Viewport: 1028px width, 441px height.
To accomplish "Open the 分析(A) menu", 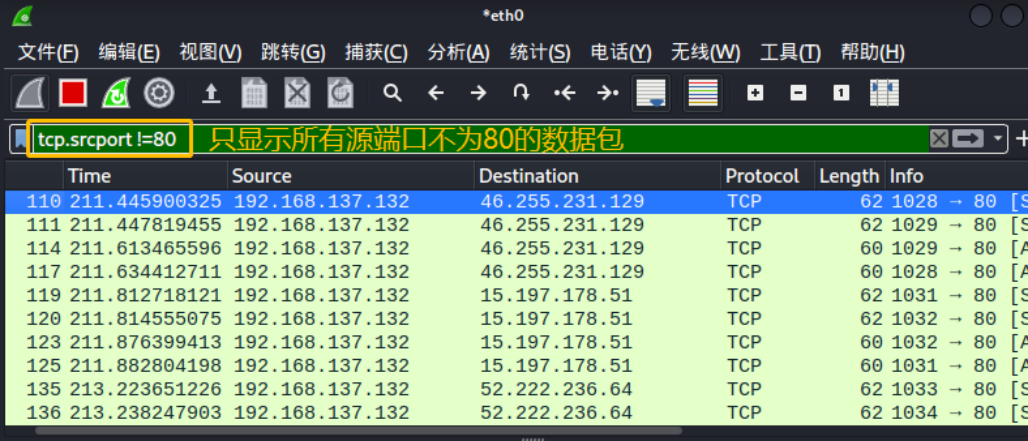I will point(458,52).
